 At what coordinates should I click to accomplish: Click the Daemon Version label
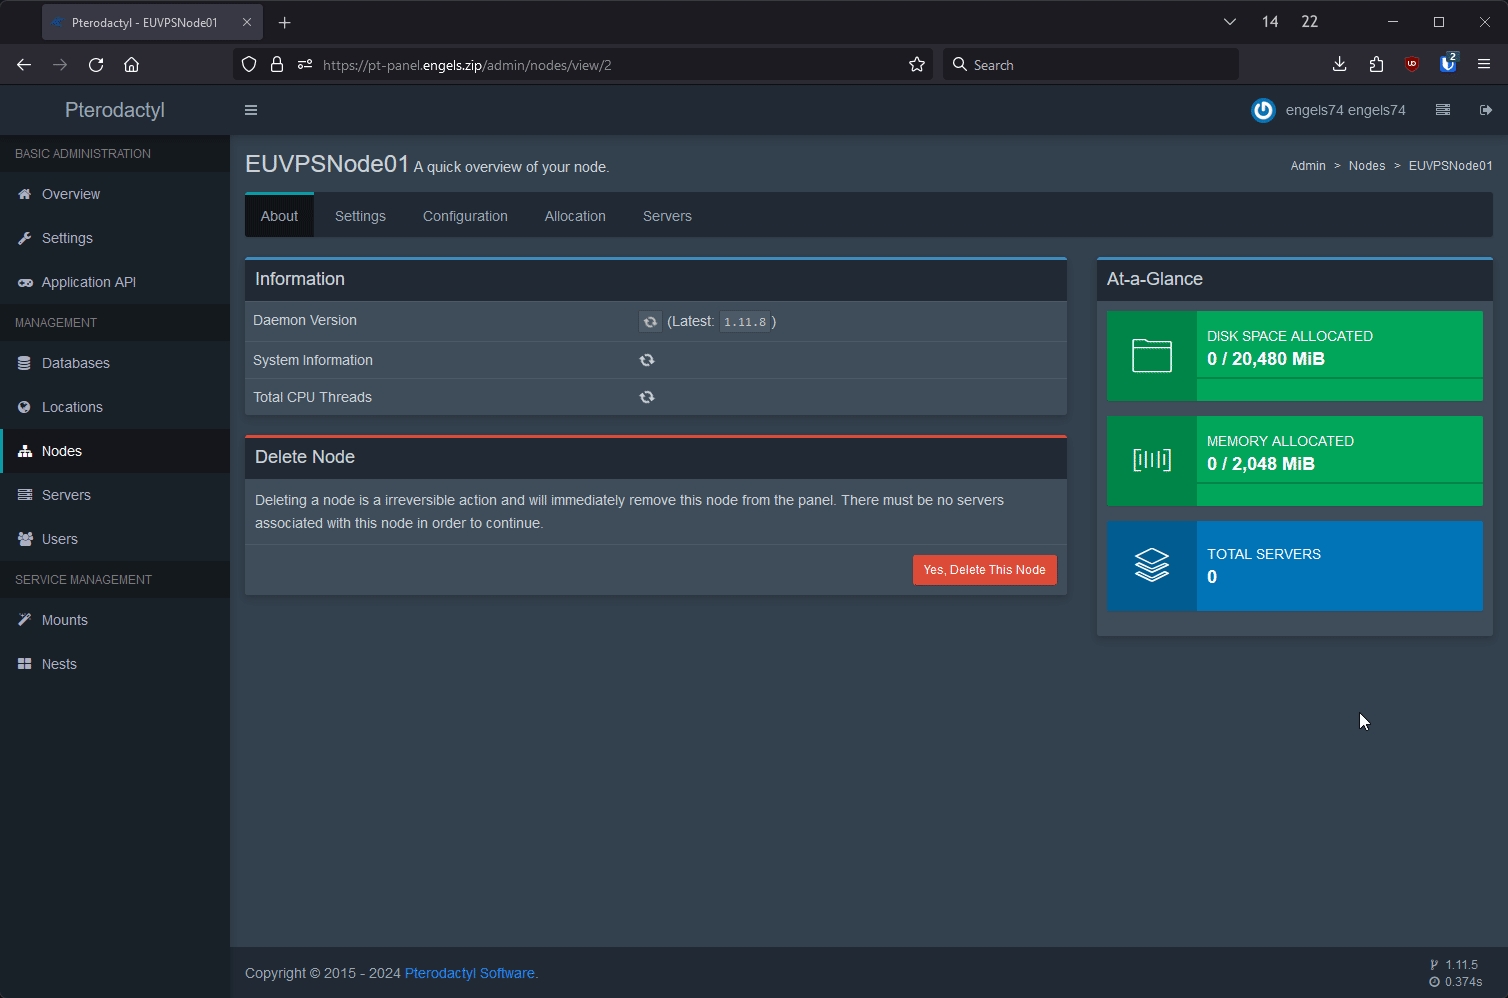coord(305,321)
